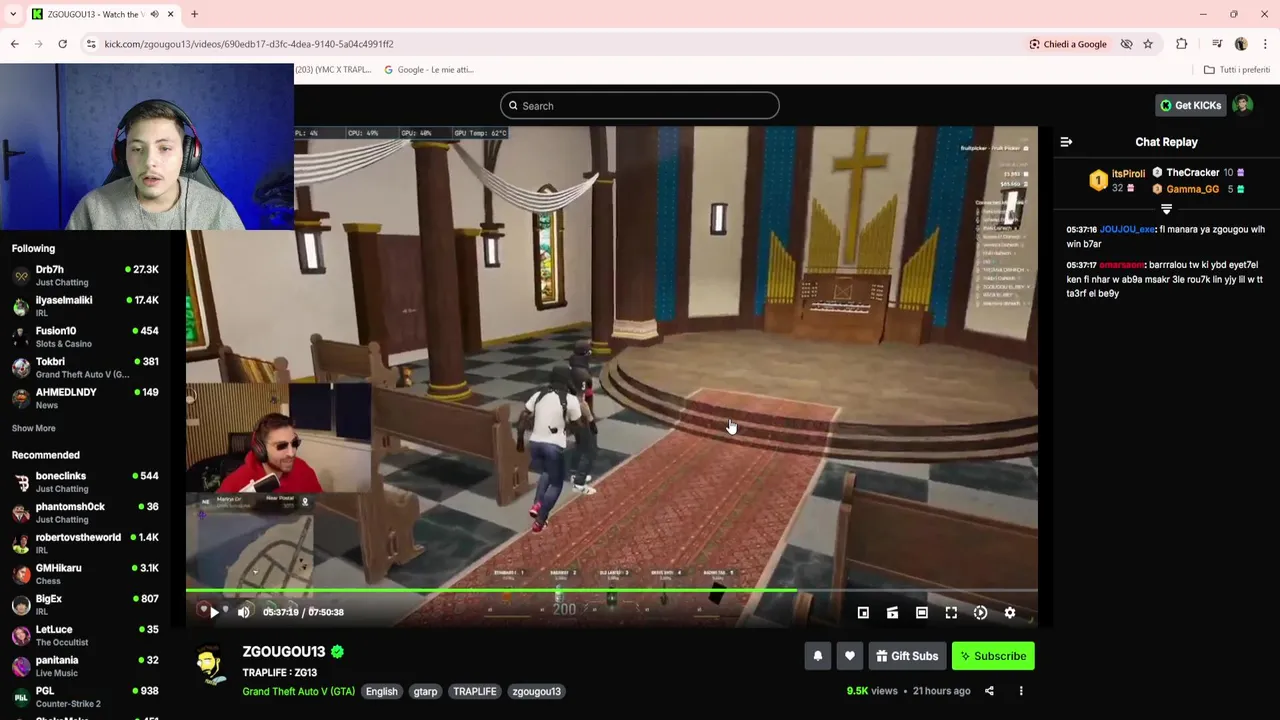
Task: Select the gtarp tag
Action: (x=425, y=691)
